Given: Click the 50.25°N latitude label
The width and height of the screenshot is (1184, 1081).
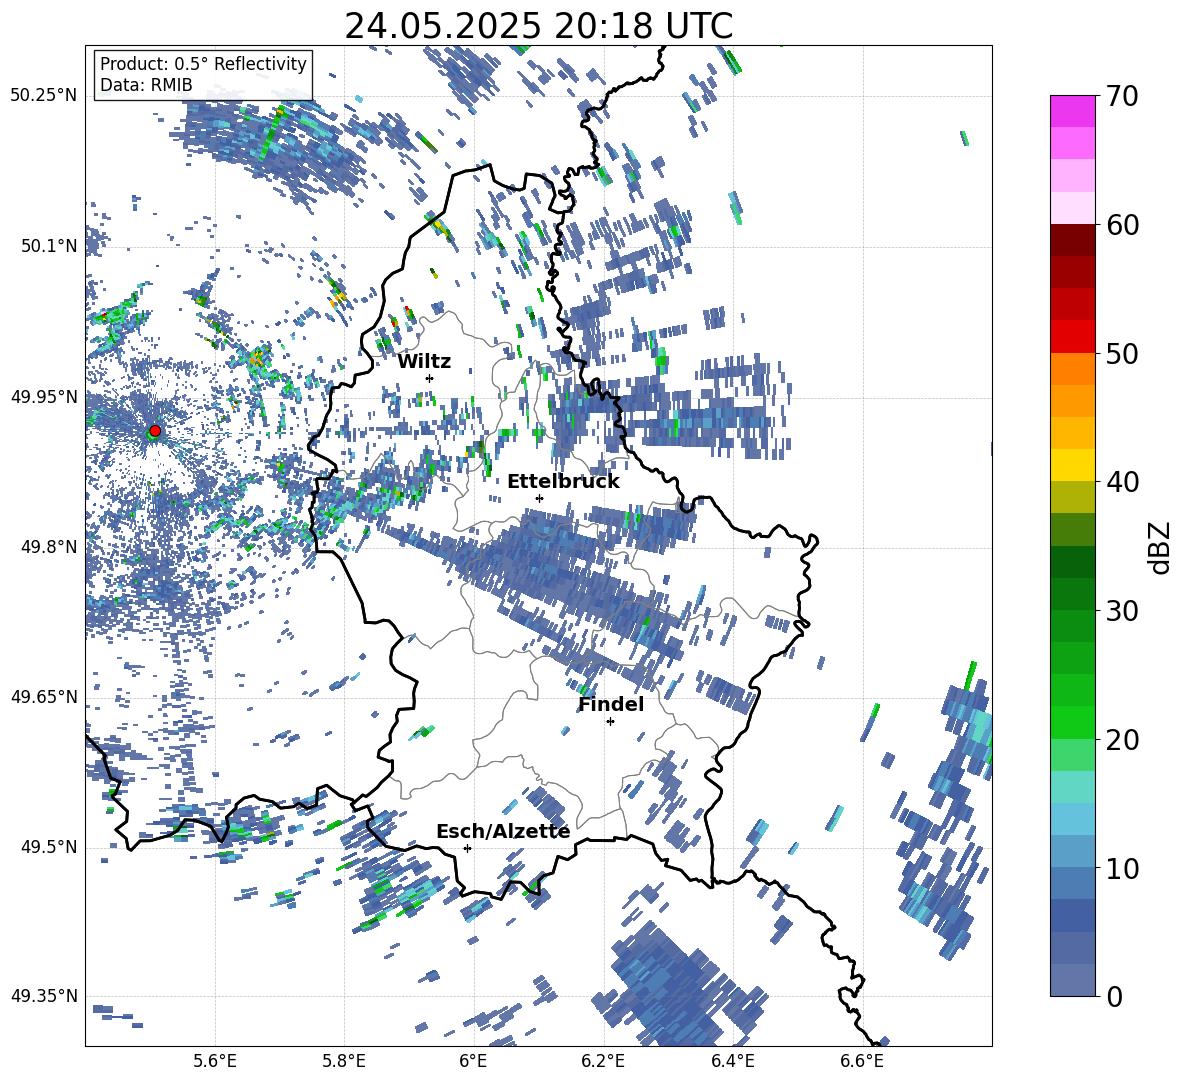Looking at the screenshot, I should pyautogui.click(x=44, y=96).
